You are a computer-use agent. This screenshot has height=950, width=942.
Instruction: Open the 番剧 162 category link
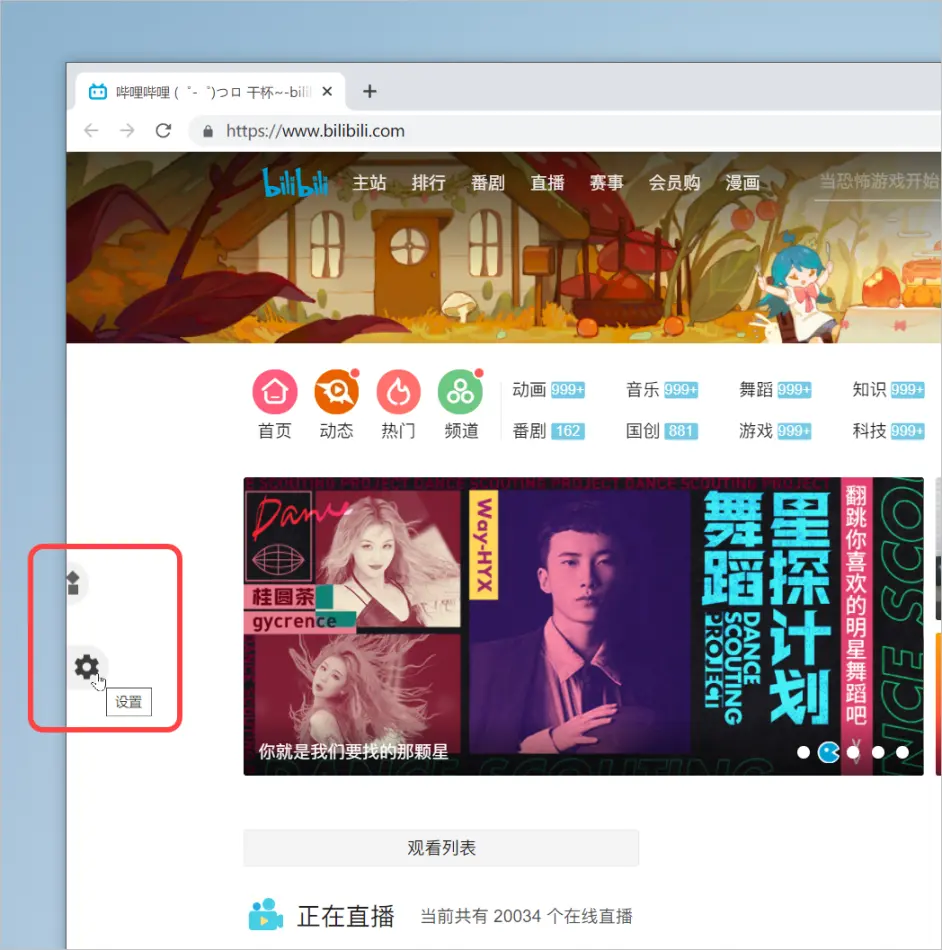(548, 431)
